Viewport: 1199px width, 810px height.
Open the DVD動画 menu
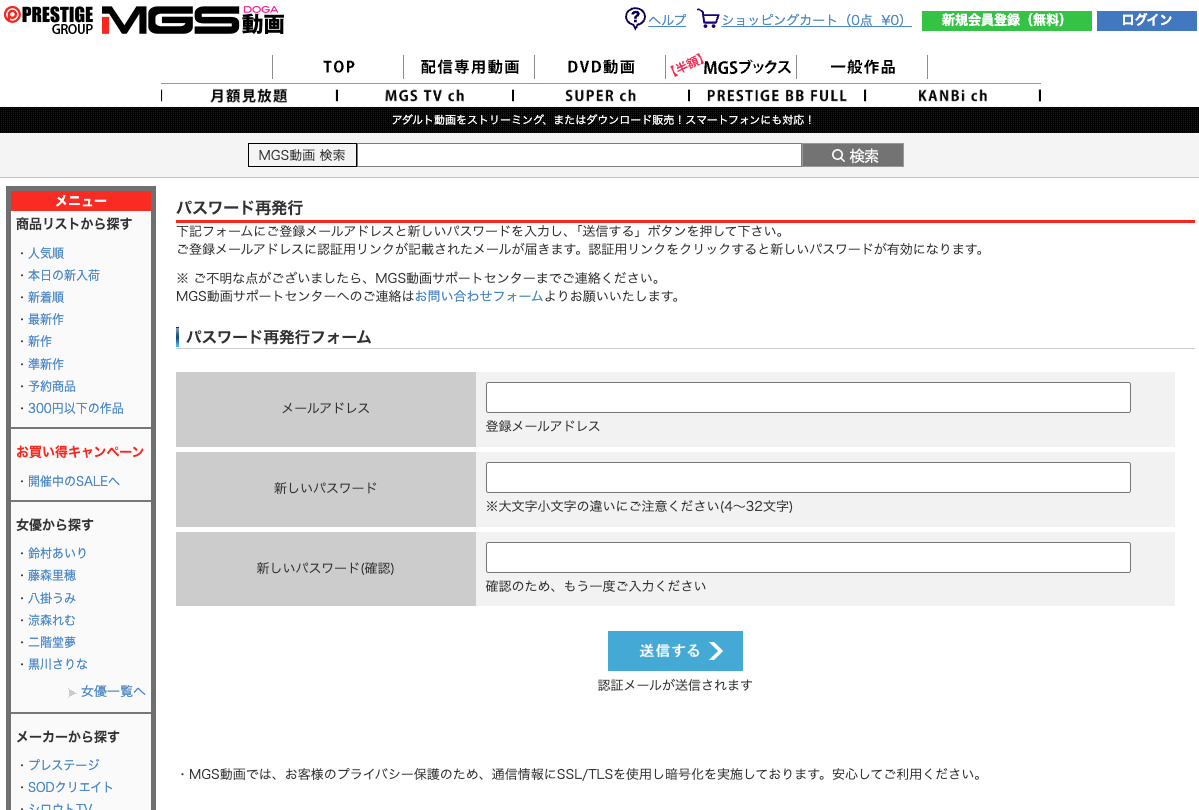[x=601, y=67]
